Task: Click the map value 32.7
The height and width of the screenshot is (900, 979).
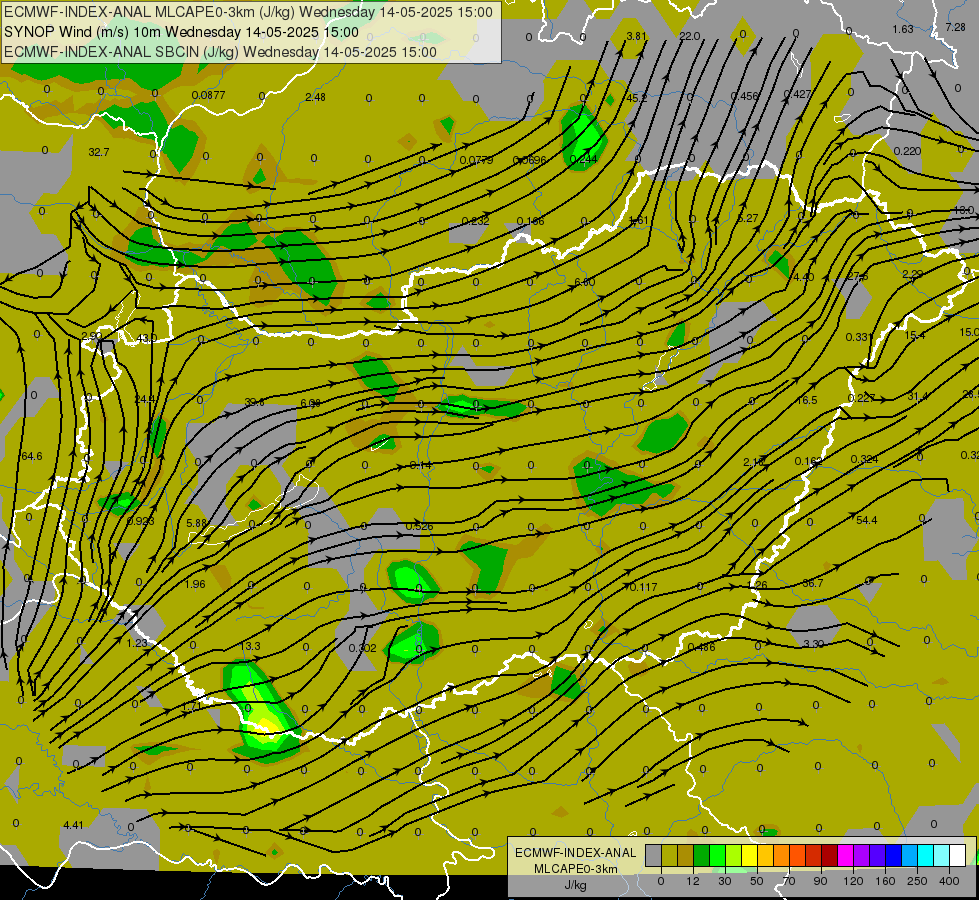Action: (99, 152)
